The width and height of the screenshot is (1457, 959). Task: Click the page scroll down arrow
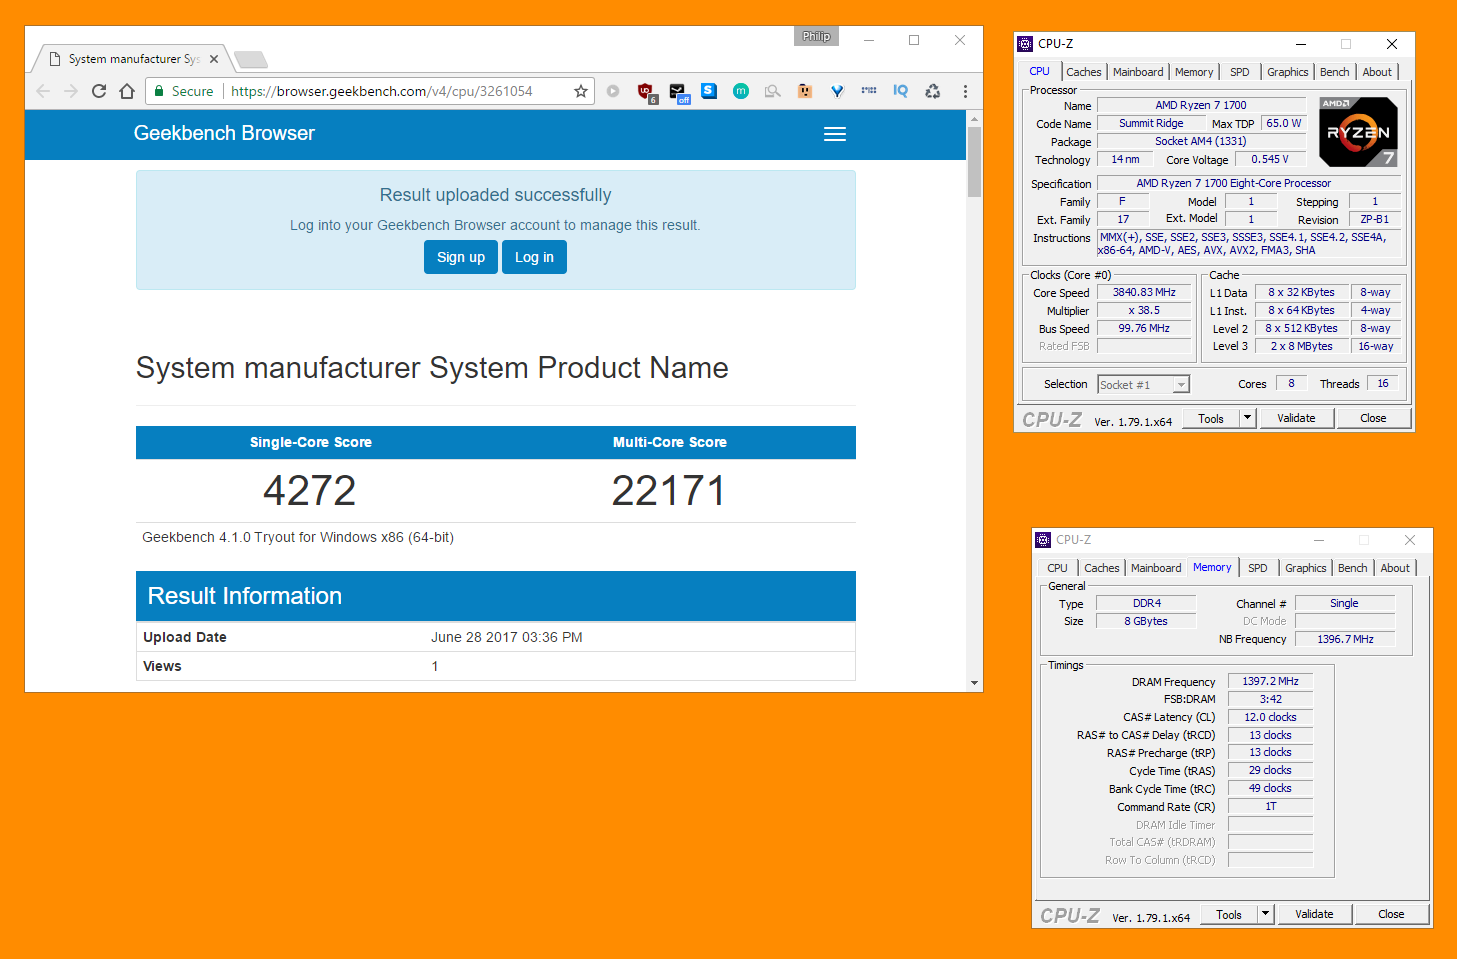point(974,683)
